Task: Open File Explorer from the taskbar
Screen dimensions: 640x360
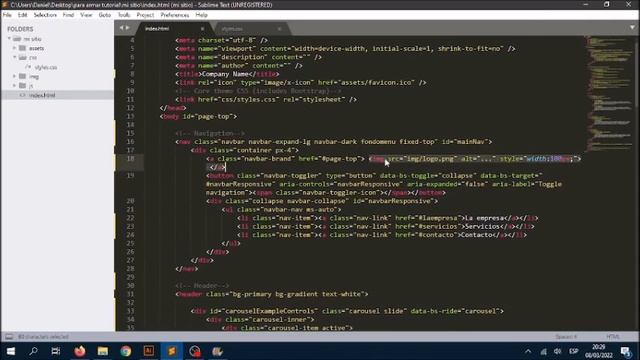Action: click(x=102, y=351)
